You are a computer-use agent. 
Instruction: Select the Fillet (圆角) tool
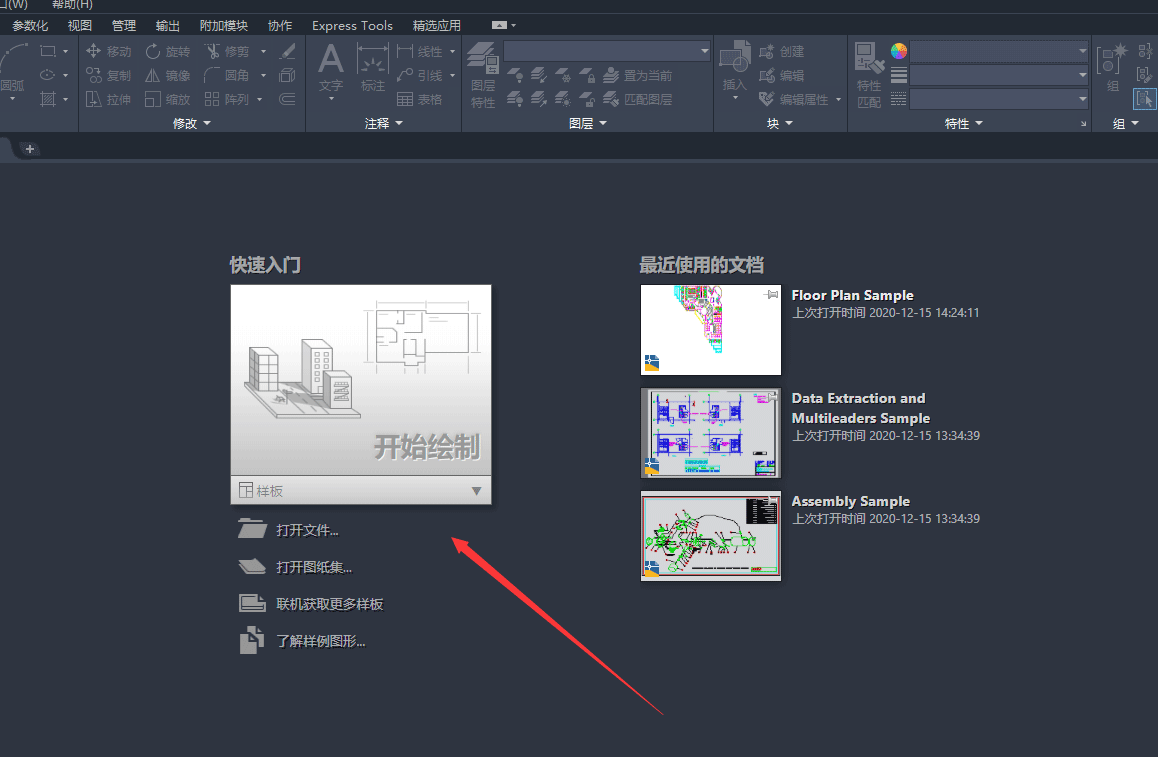click(227, 75)
